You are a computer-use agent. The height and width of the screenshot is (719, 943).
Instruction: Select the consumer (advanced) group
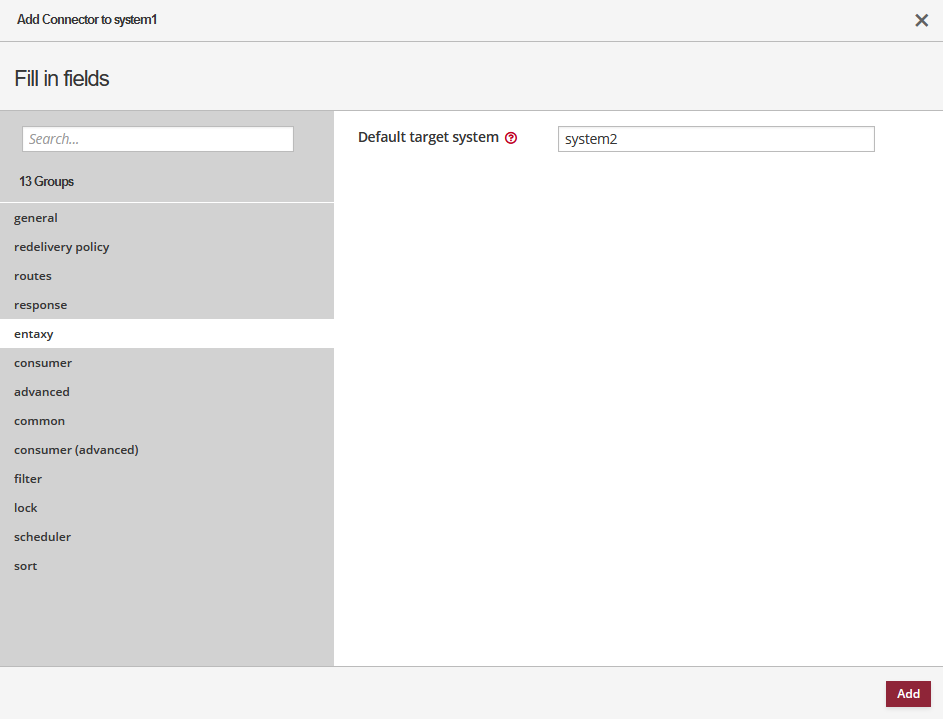[x=76, y=450]
